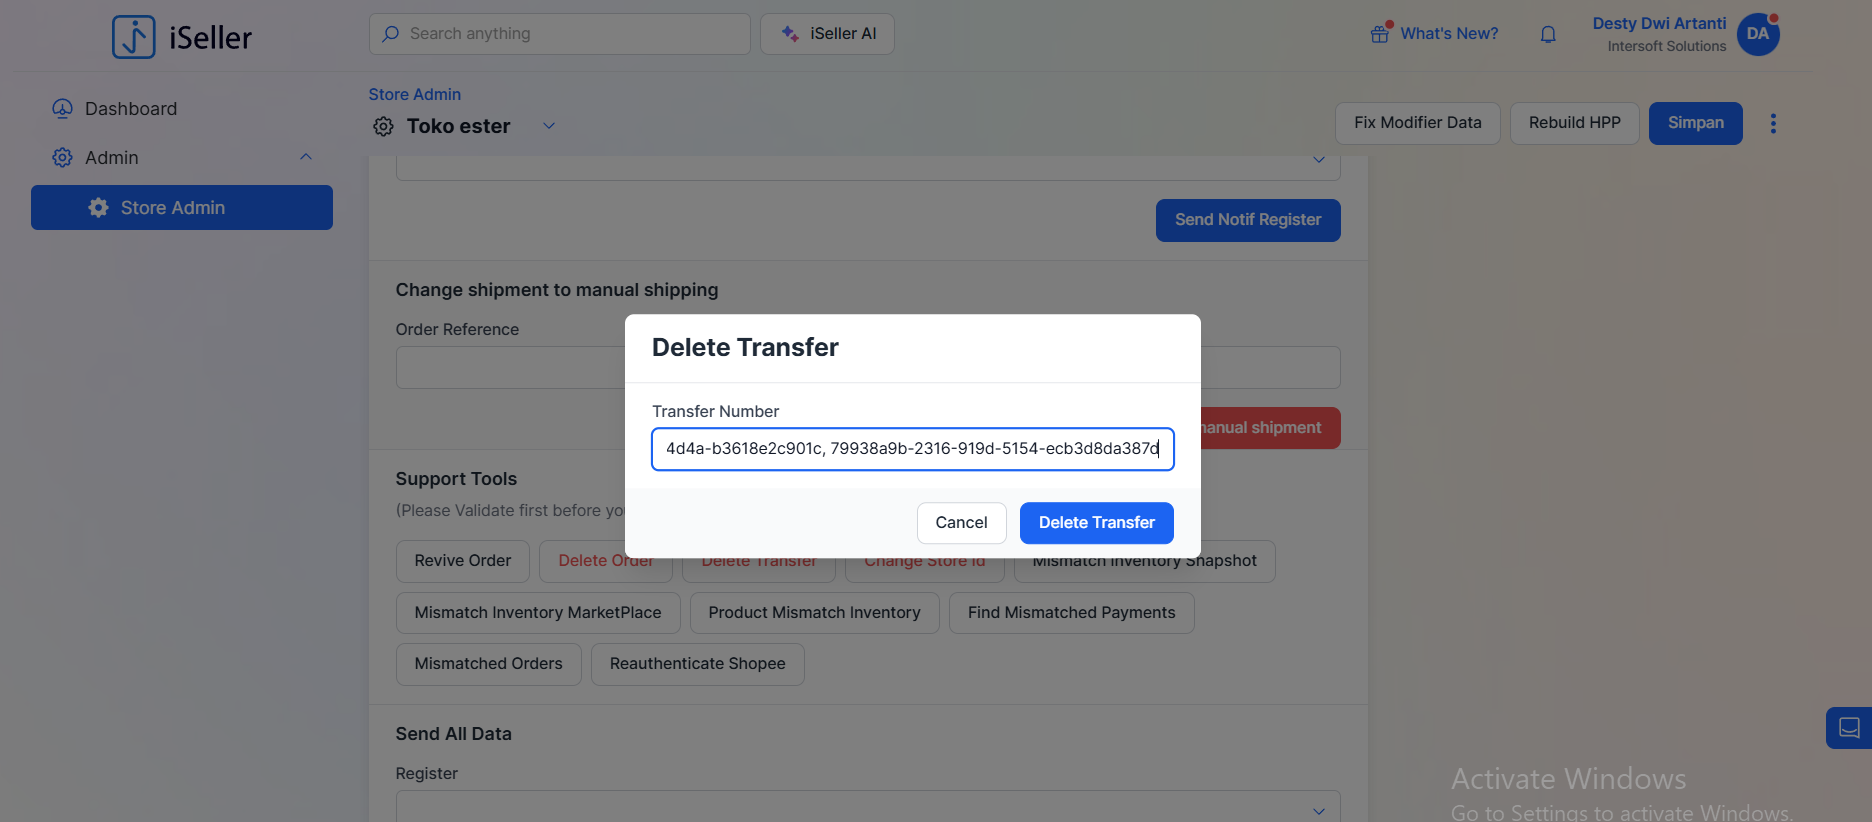Click the Transfer Number input field
1872x822 pixels.
tap(912, 449)
